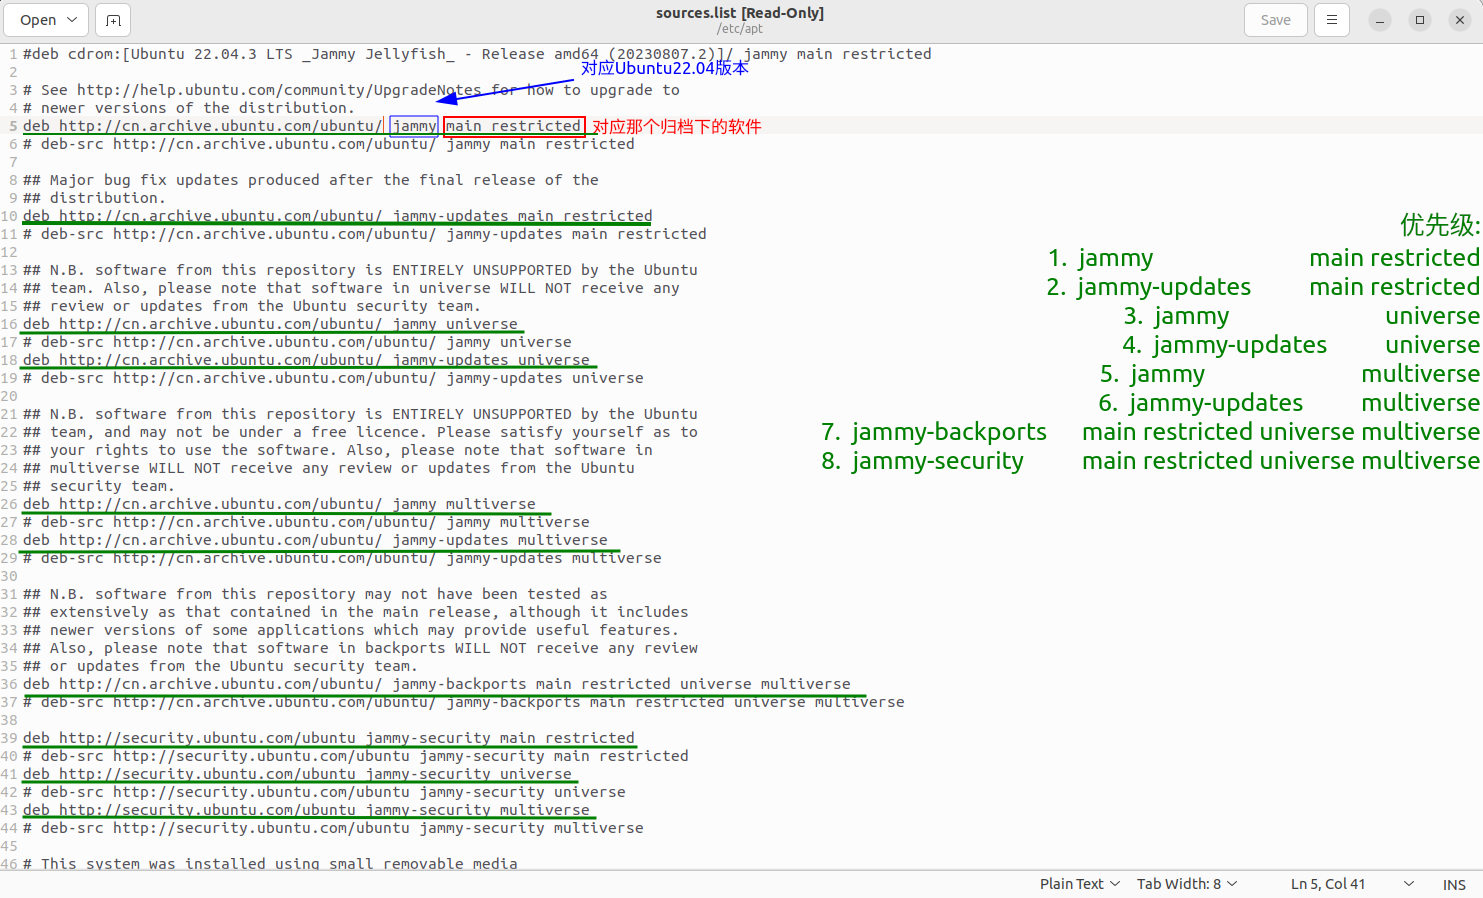Click the 'deb ... jammy-security multiverse' line 43
The image size is (1483, 898).
[x=306, y=810]
